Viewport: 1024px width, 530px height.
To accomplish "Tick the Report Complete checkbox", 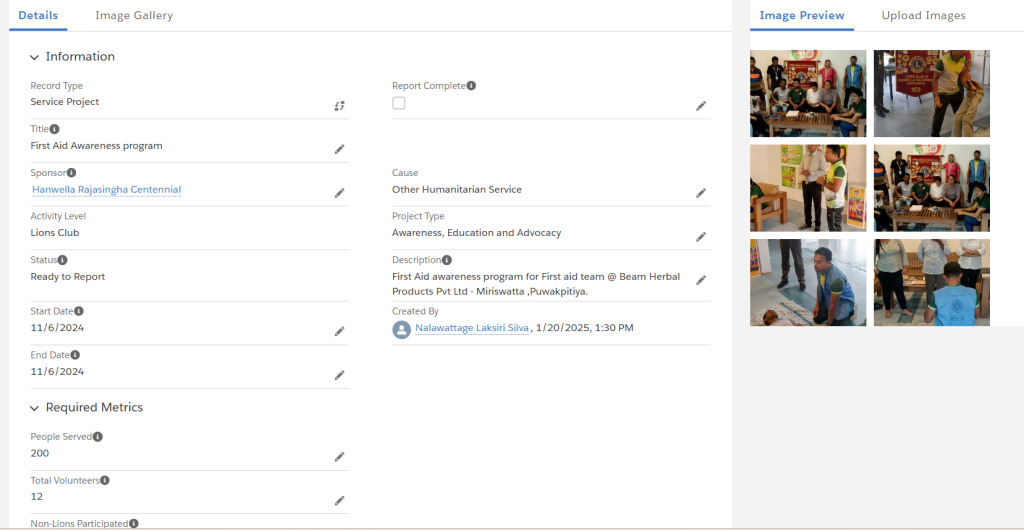I will pyautogui.click(x=399, y=103).
